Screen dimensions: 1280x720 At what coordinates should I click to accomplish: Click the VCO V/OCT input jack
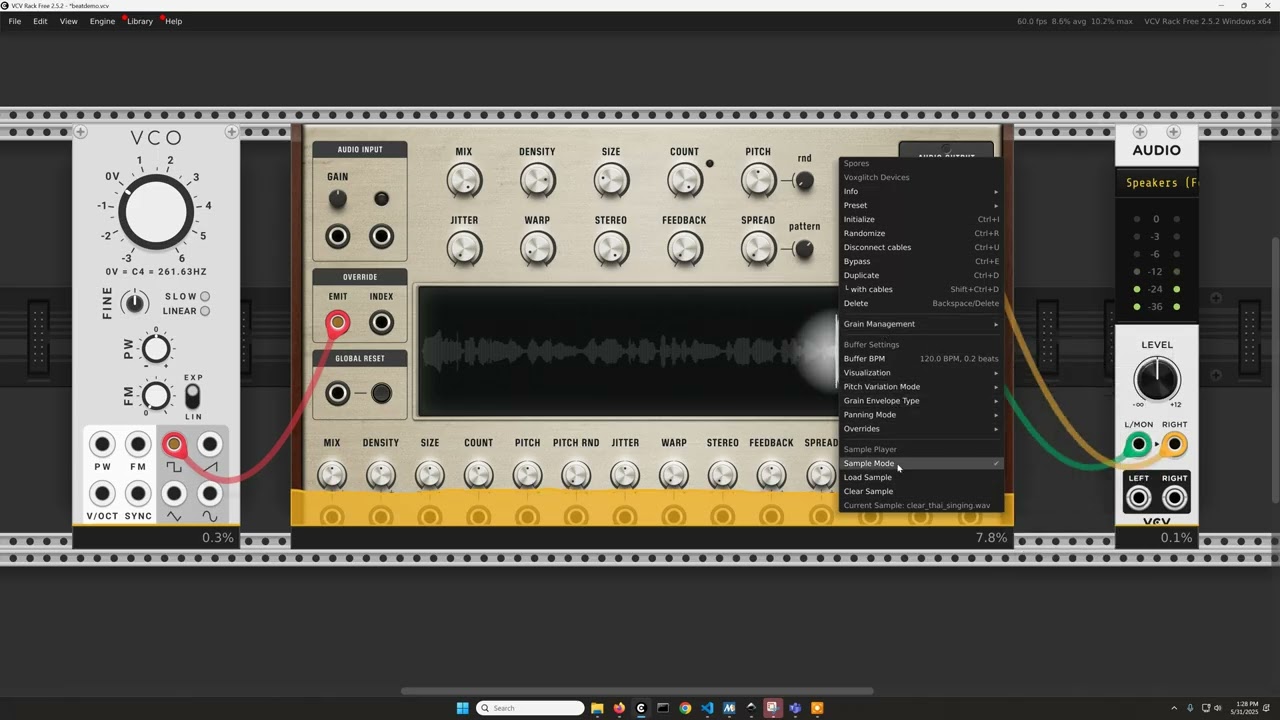102,493
